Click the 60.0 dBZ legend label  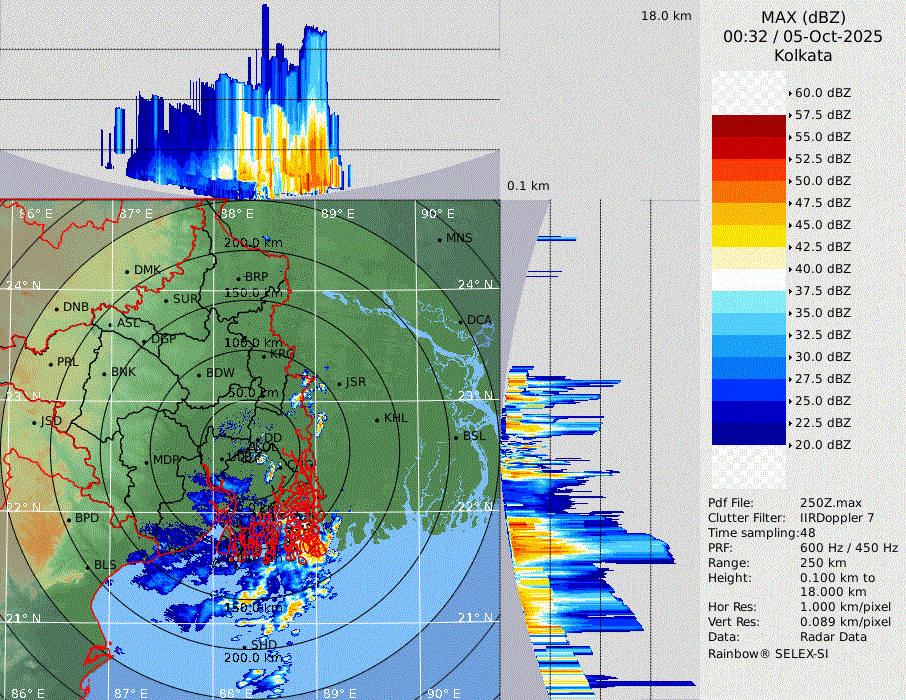click(823, 93)
